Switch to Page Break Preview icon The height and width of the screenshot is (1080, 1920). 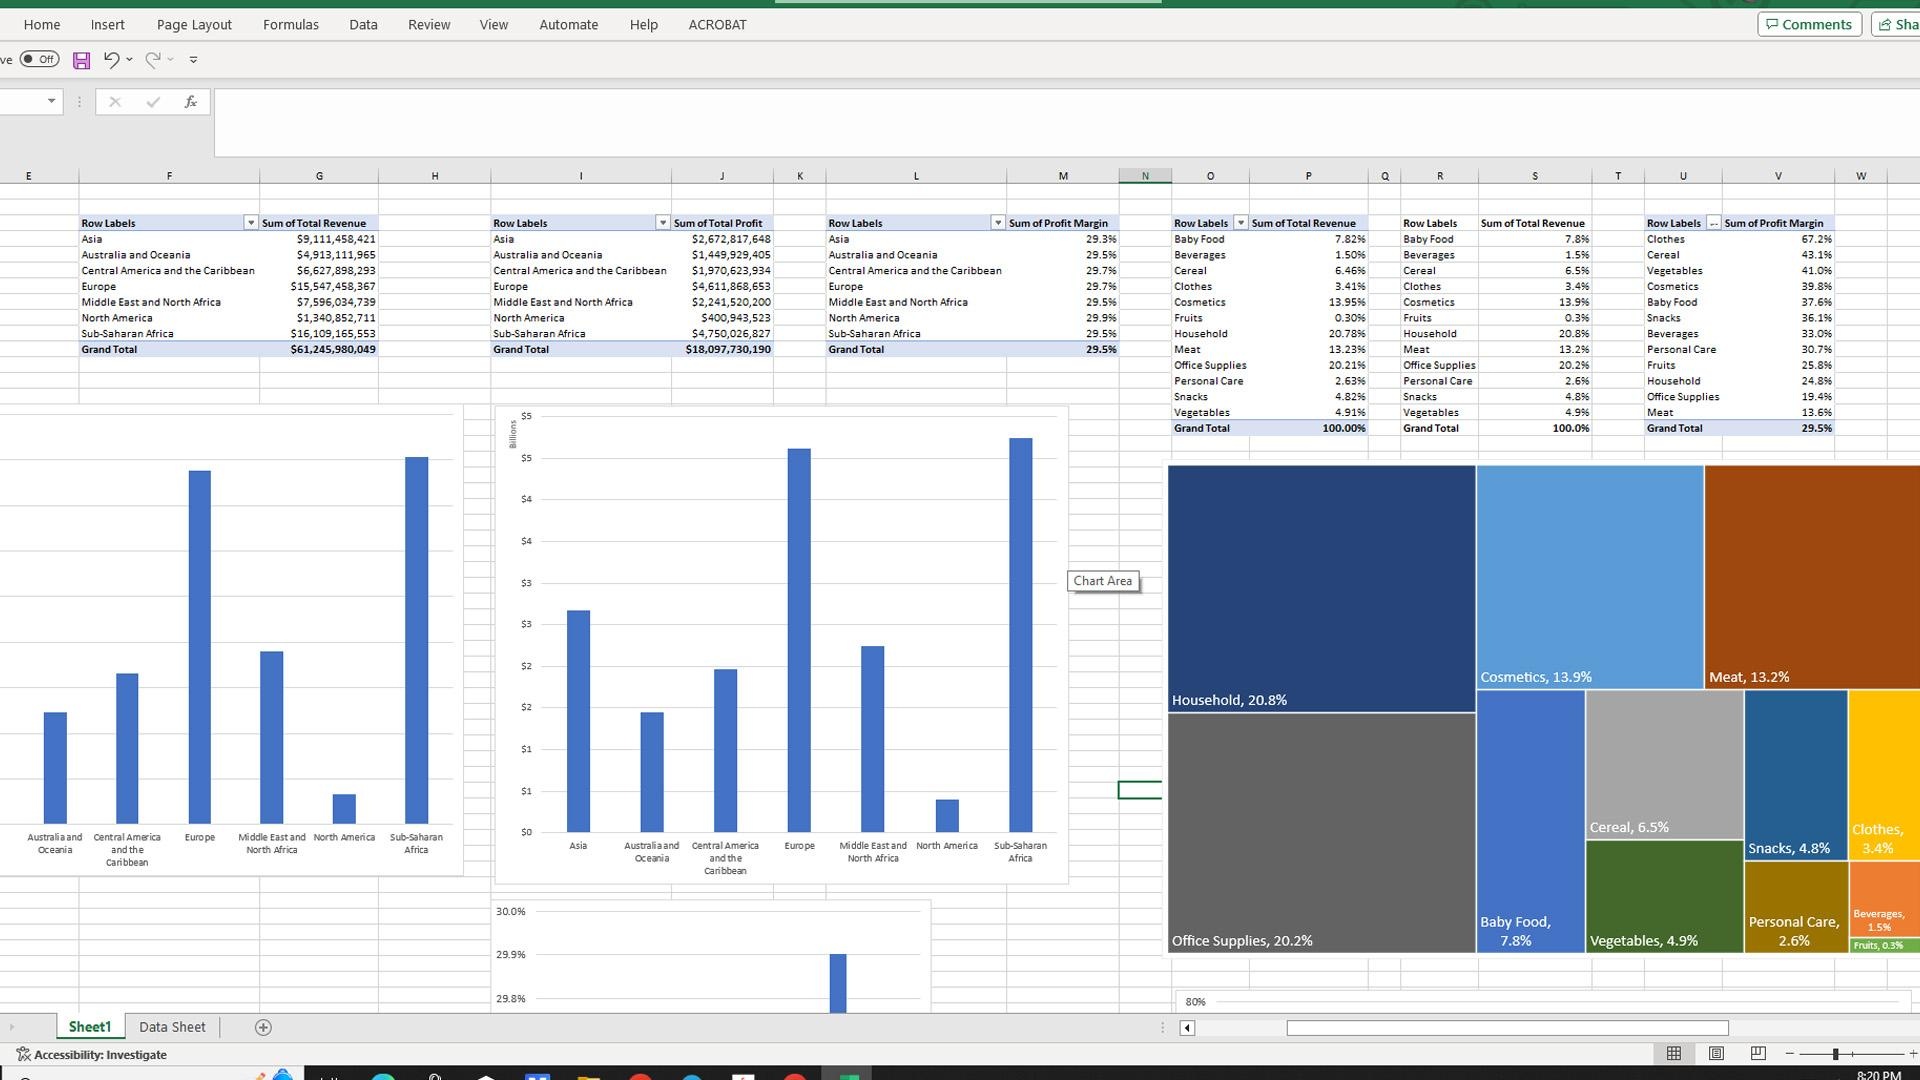coord(1758,1053)
